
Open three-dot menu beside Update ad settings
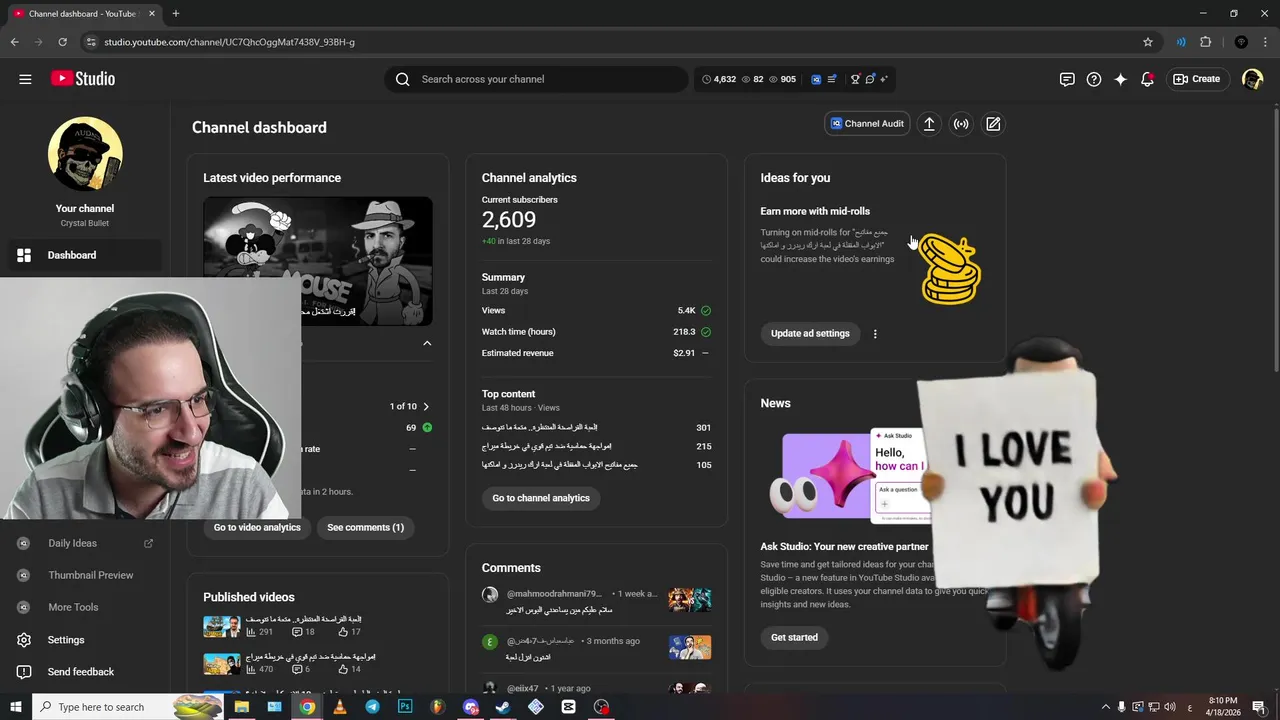click(875, 334)
